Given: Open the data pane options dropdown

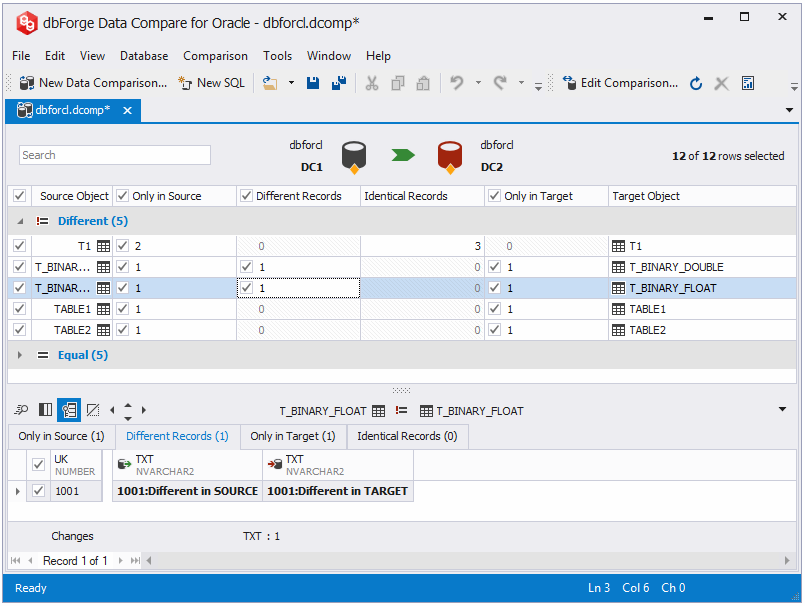Looking at the screenshot, I should click(x=782, y=409).
